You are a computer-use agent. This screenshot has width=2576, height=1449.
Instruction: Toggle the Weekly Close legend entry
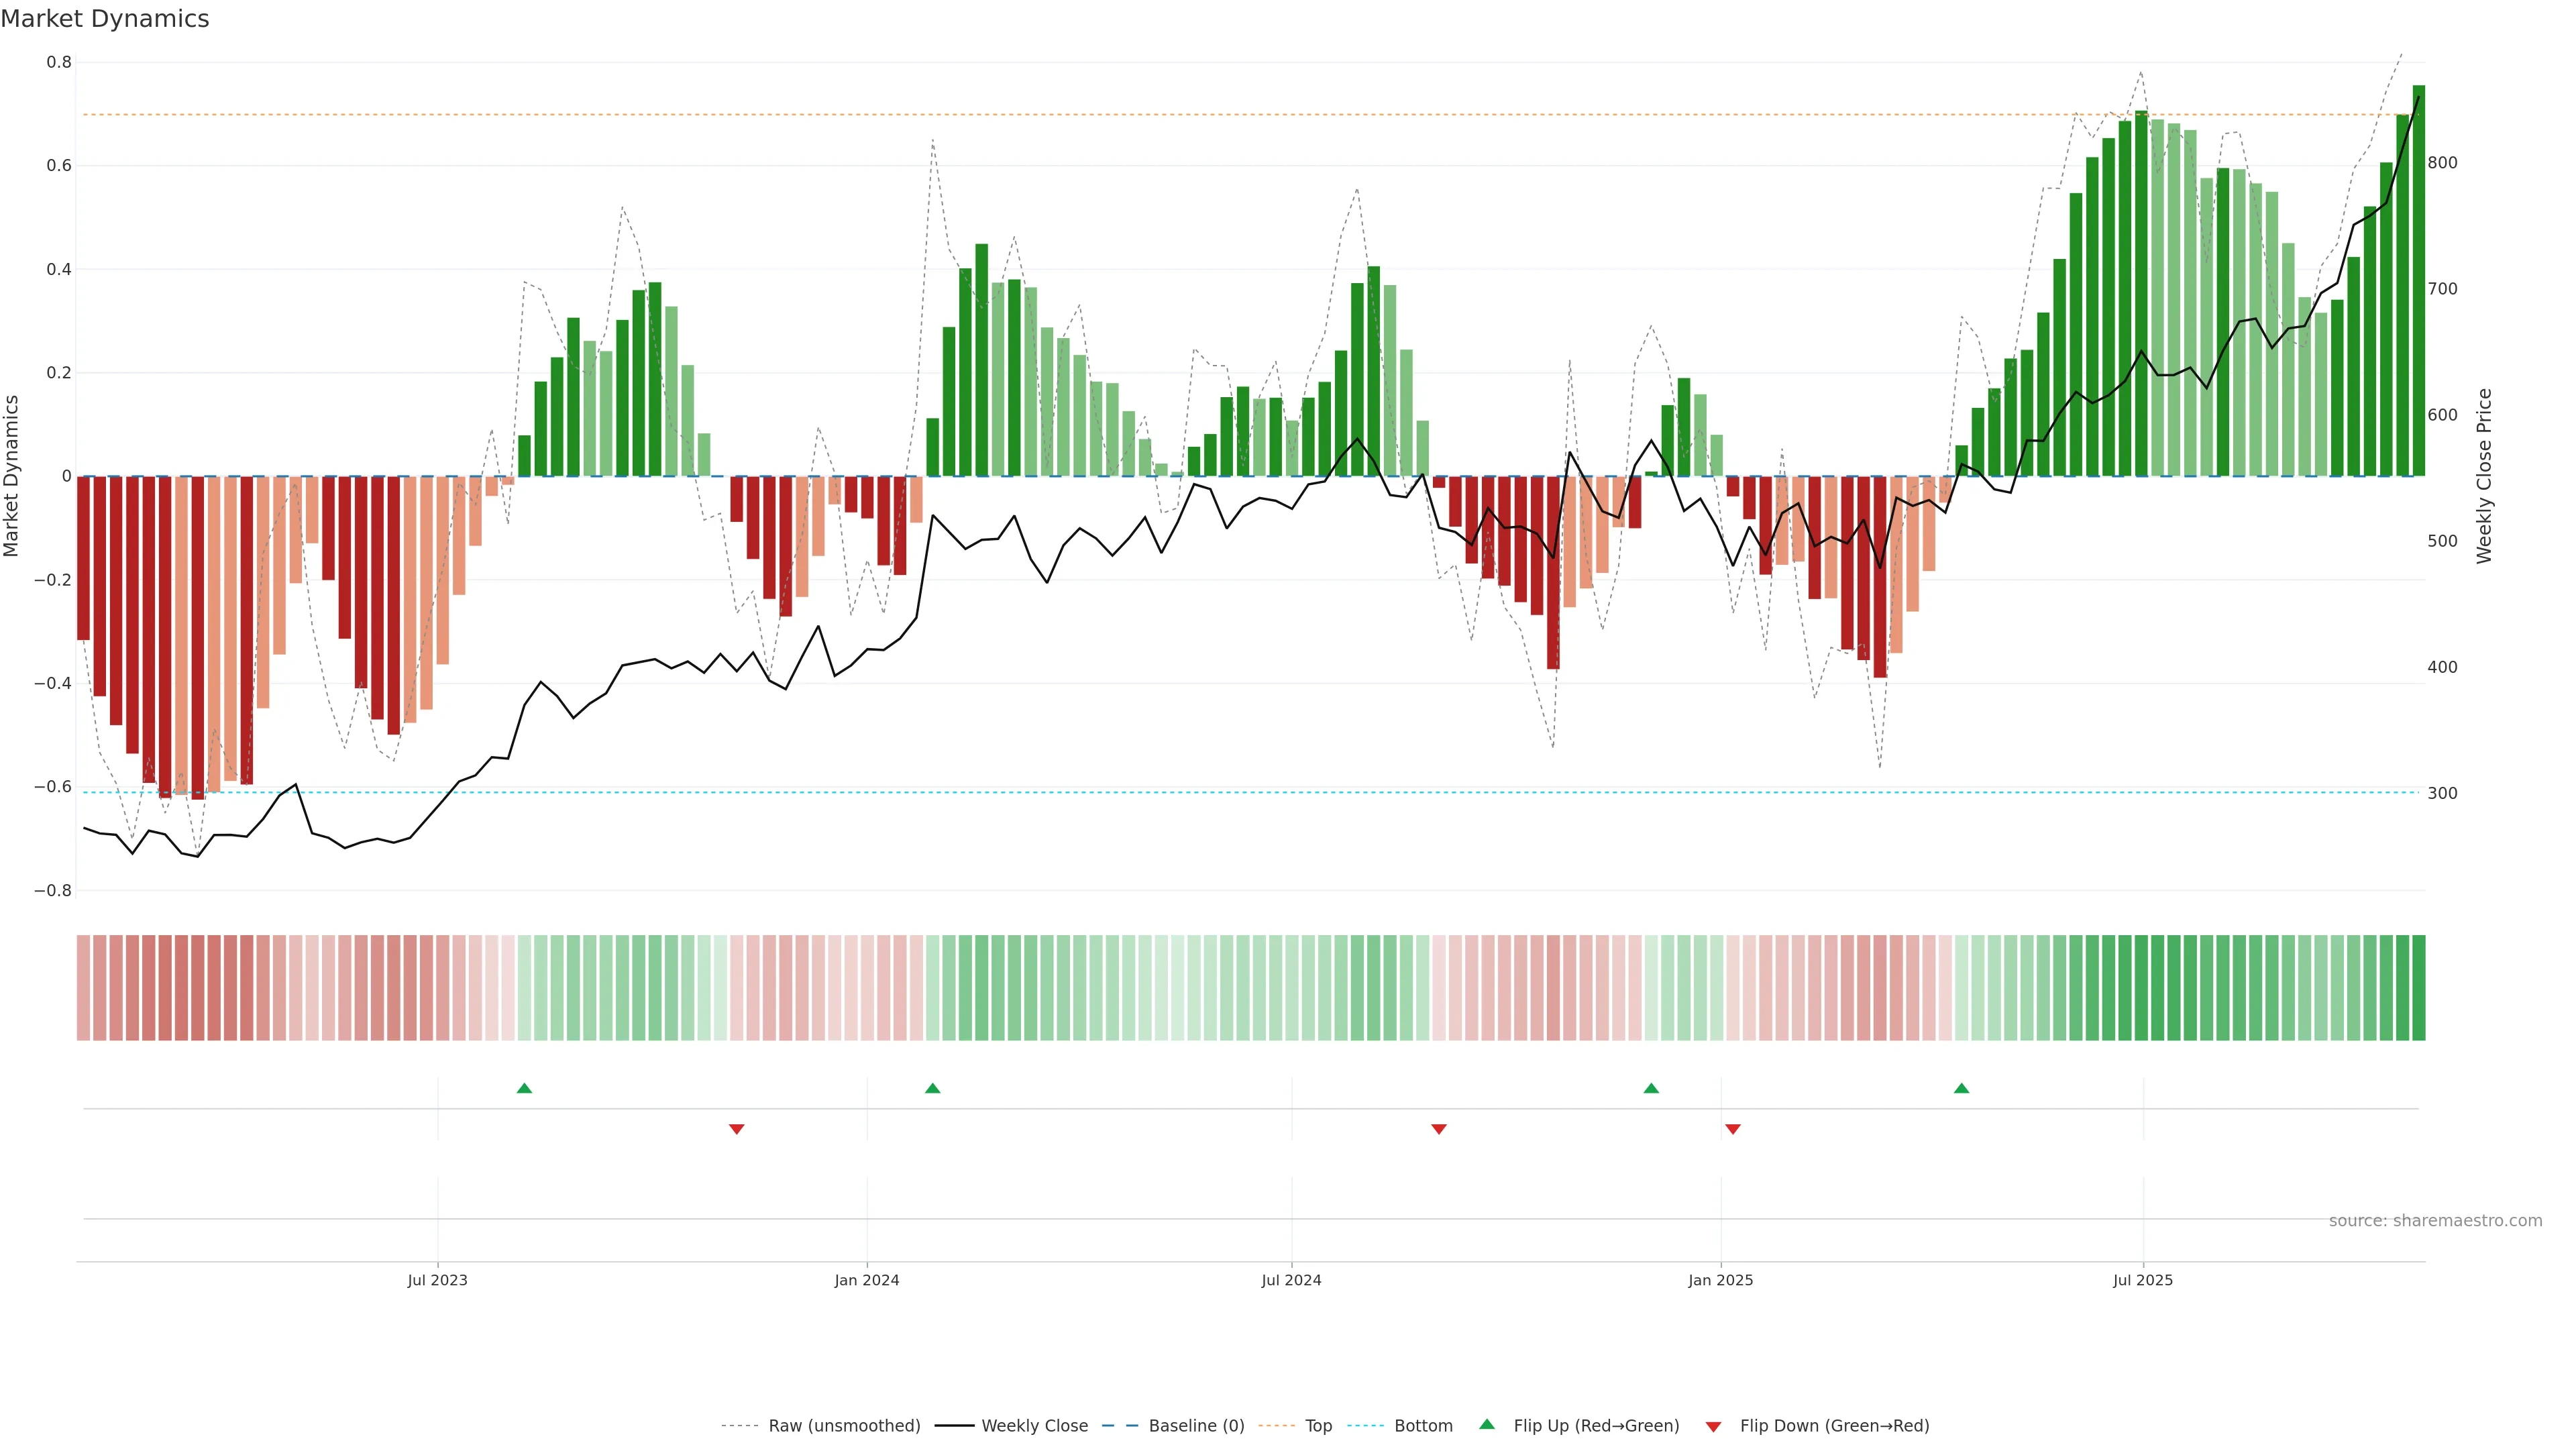click(1034, 1426)
